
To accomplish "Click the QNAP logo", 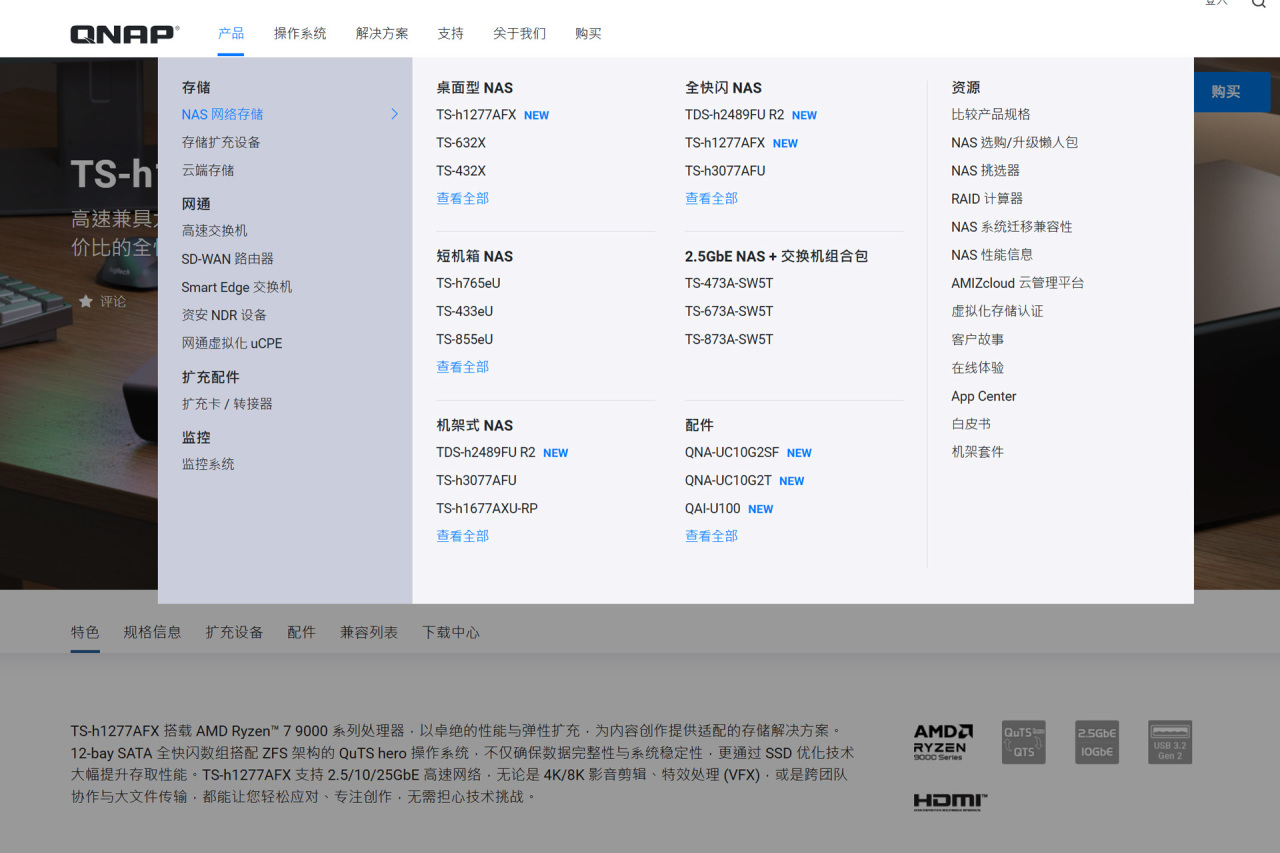I will coord(124,33).
